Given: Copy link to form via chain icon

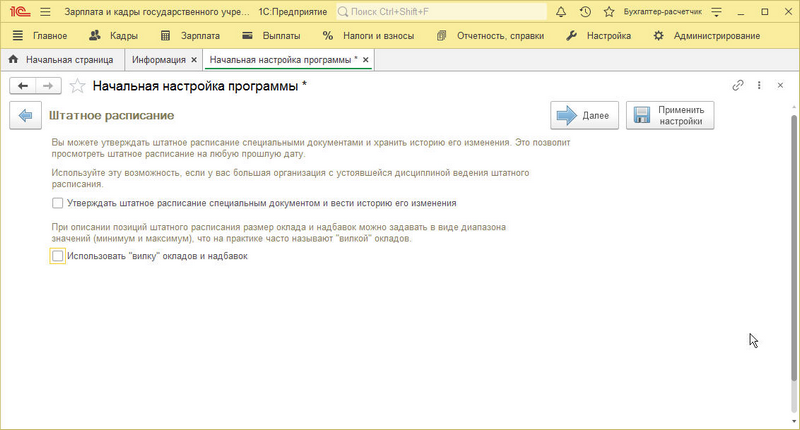Looking at the screenshot, I should tap(739, 86).
